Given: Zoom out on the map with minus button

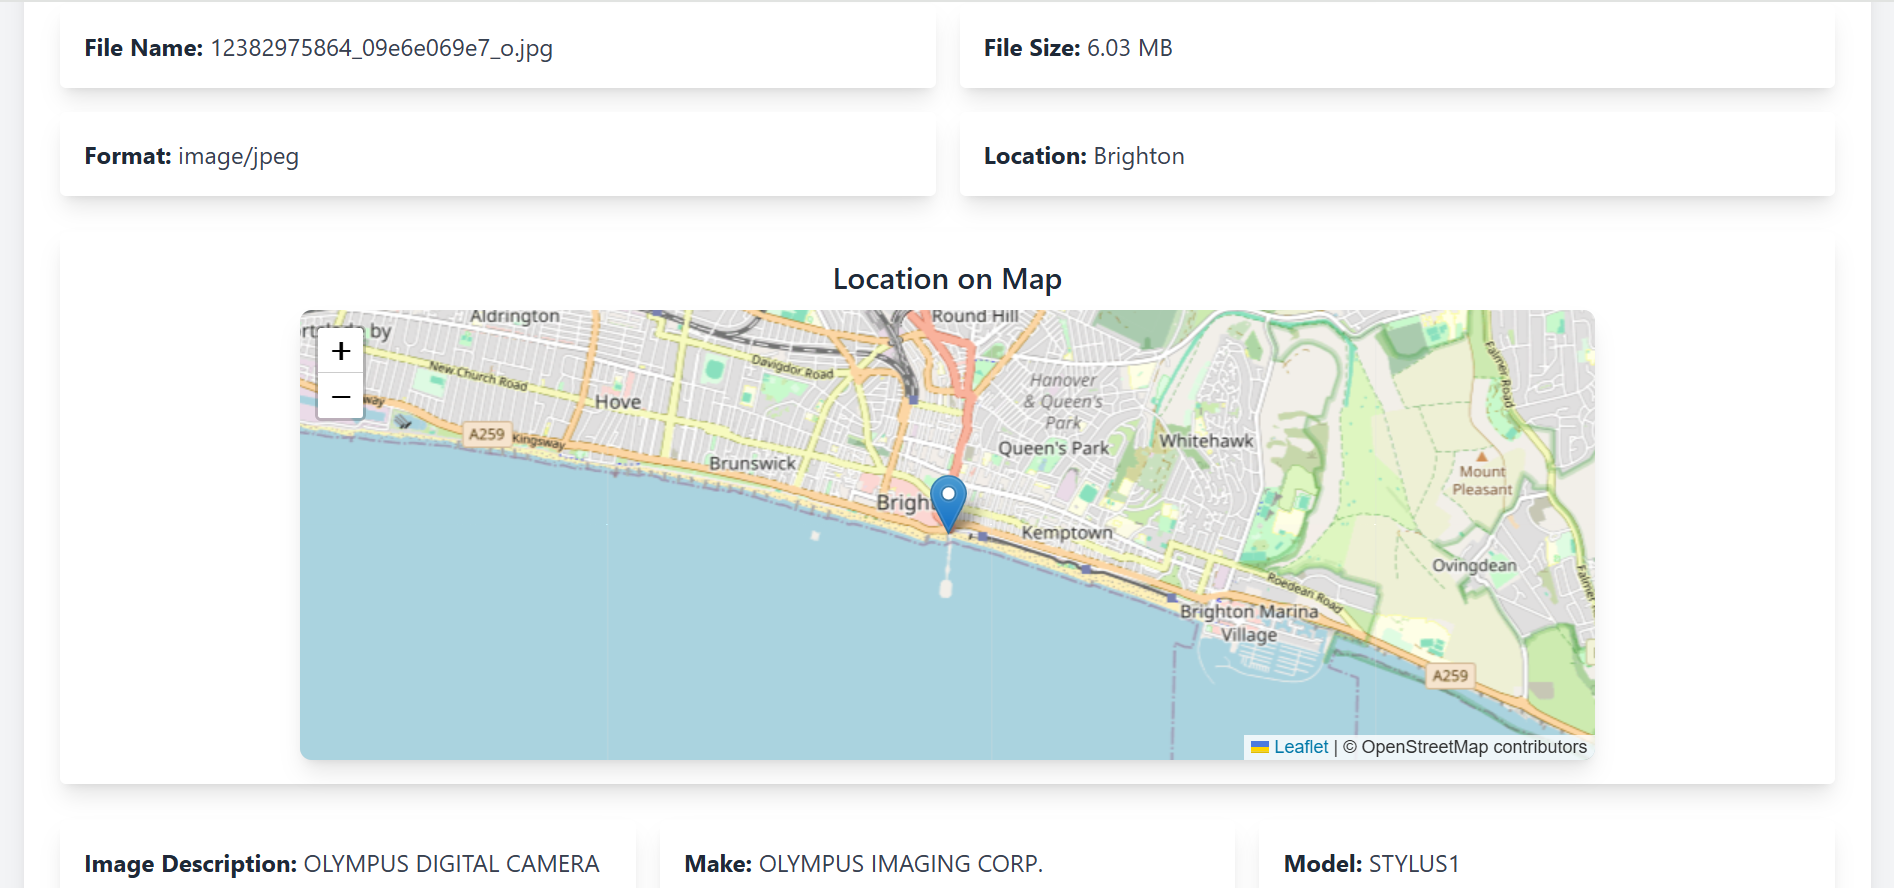Looking at the screenshot, I should click(x=341, y=397).
